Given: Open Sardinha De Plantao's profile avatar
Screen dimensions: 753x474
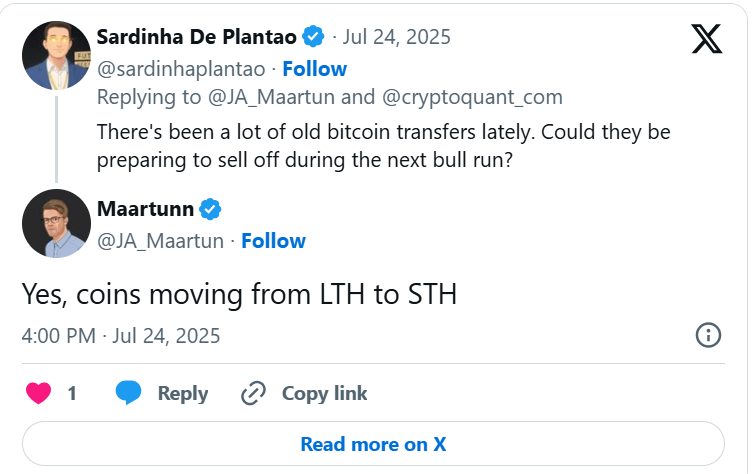Looking at the screenshot, I should click(x=56, y=55).
